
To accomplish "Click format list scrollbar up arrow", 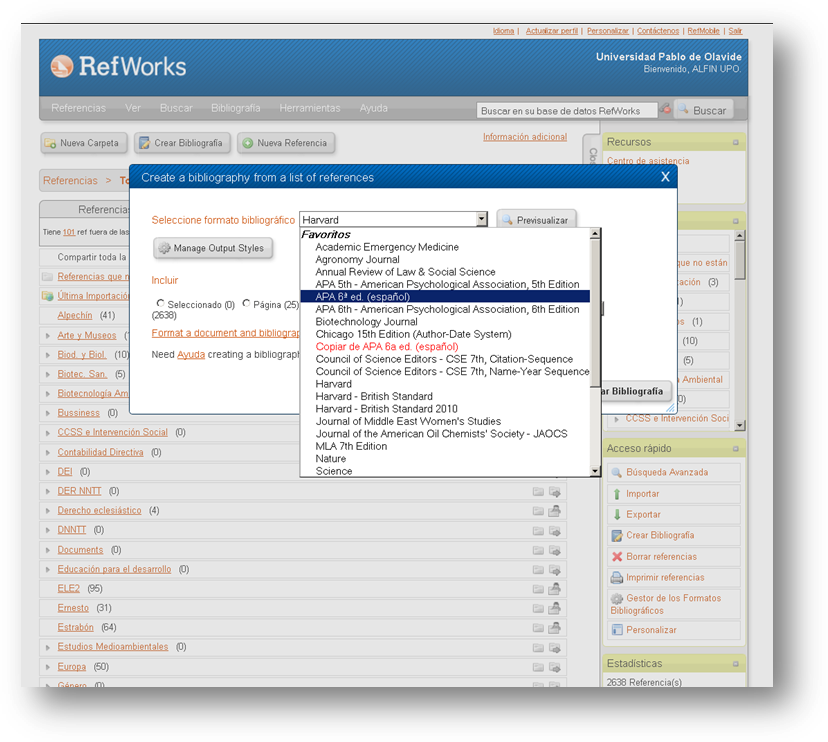I will (595, 233).
